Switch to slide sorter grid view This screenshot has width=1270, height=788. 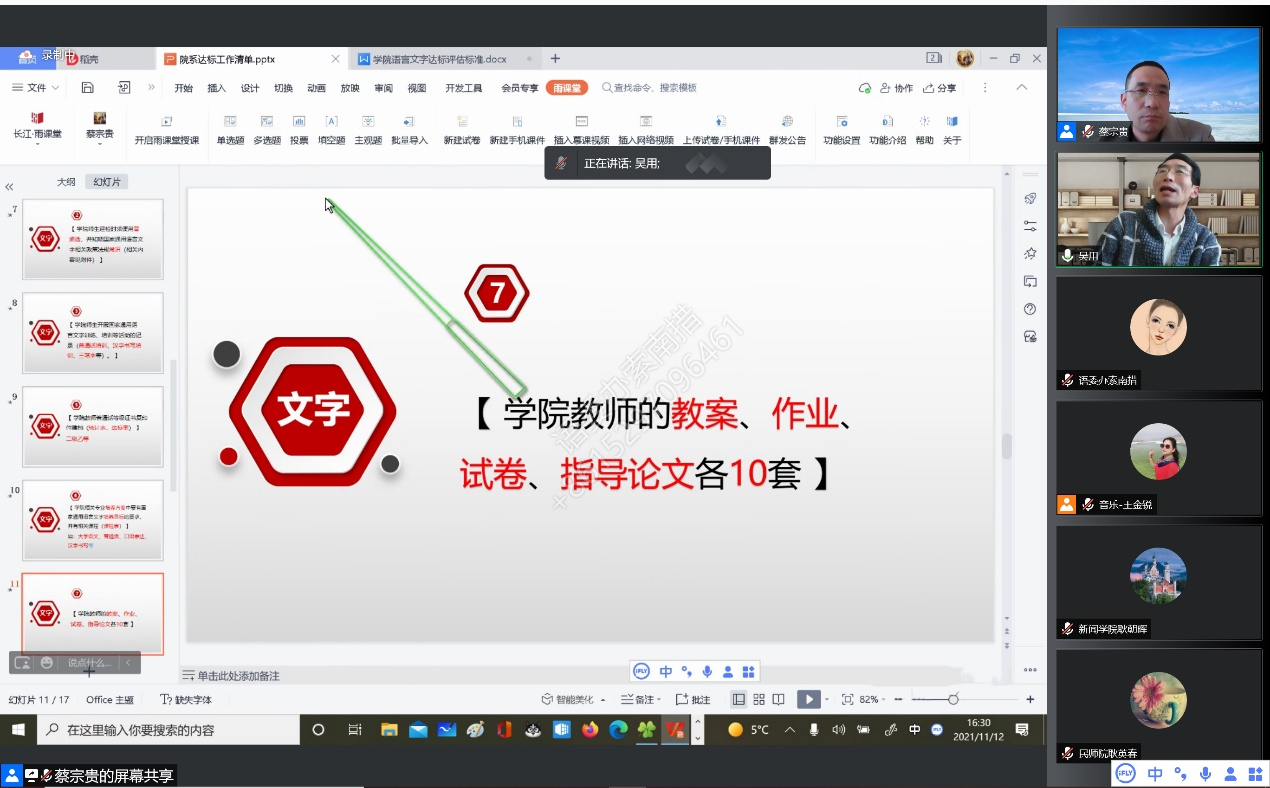759,700
